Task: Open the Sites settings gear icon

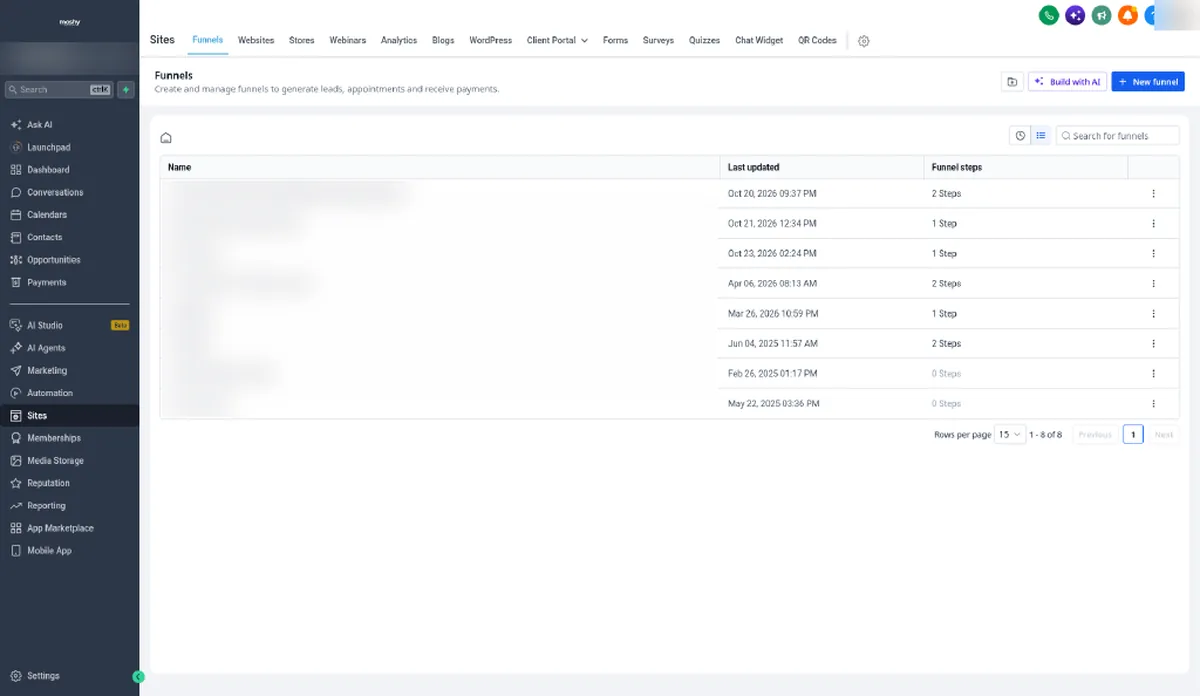Action: pos(864,41)
